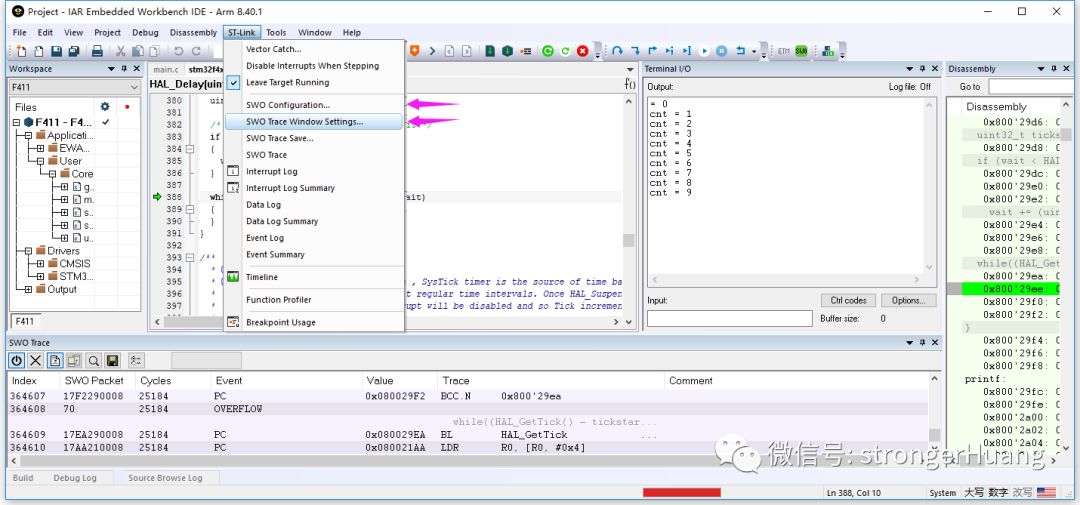The height and width of the screenshot is (505, 1080).
Task: Toggle the Timeline menu entry
Action: (262, 277)
